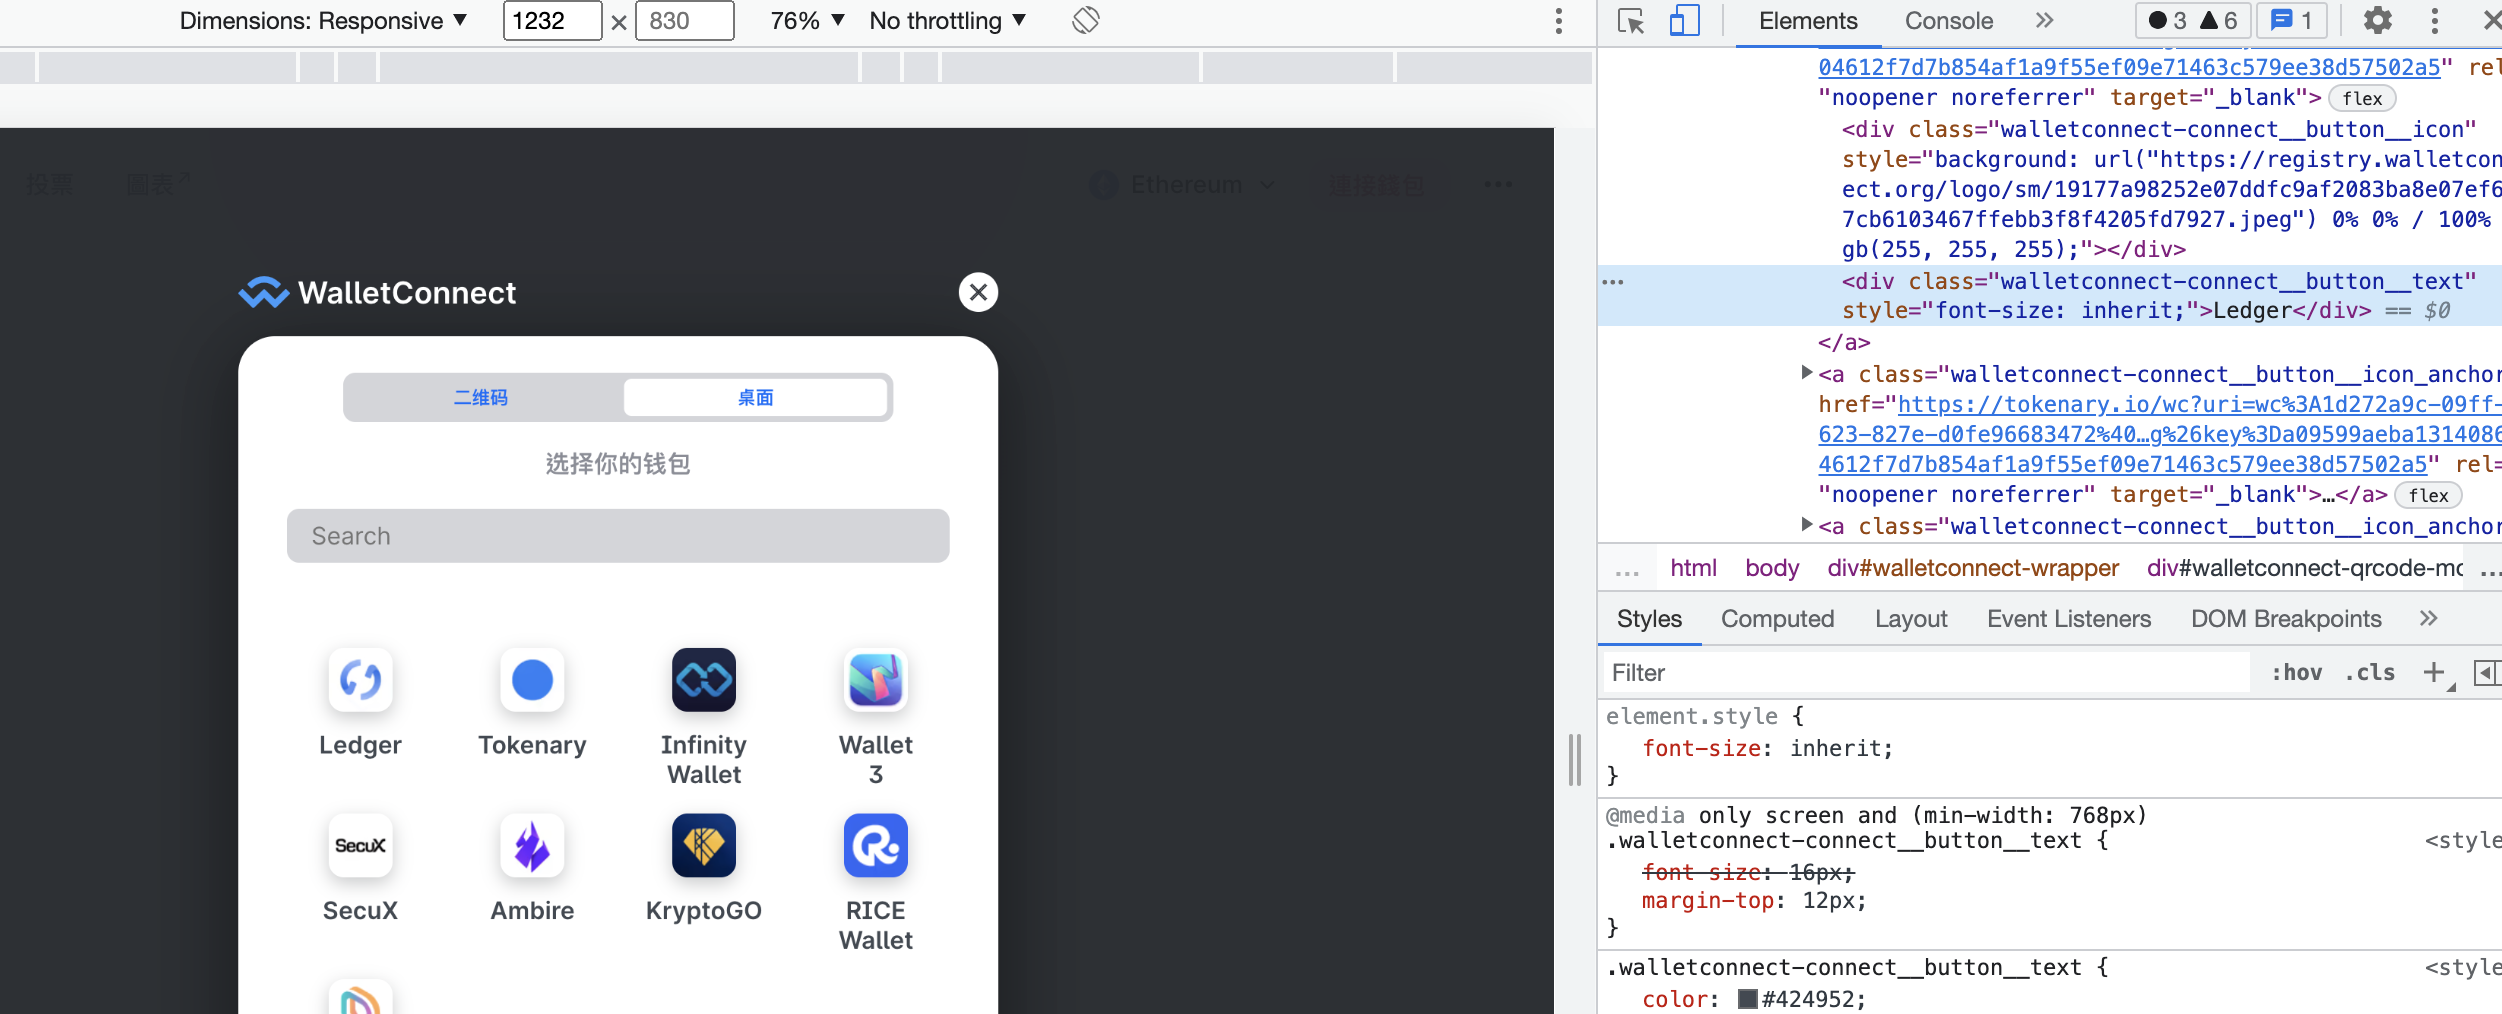Screen dimensions: 2502x1014
Task: Expand the tokenary anchor element node
Action: (x=1806, y=373)
